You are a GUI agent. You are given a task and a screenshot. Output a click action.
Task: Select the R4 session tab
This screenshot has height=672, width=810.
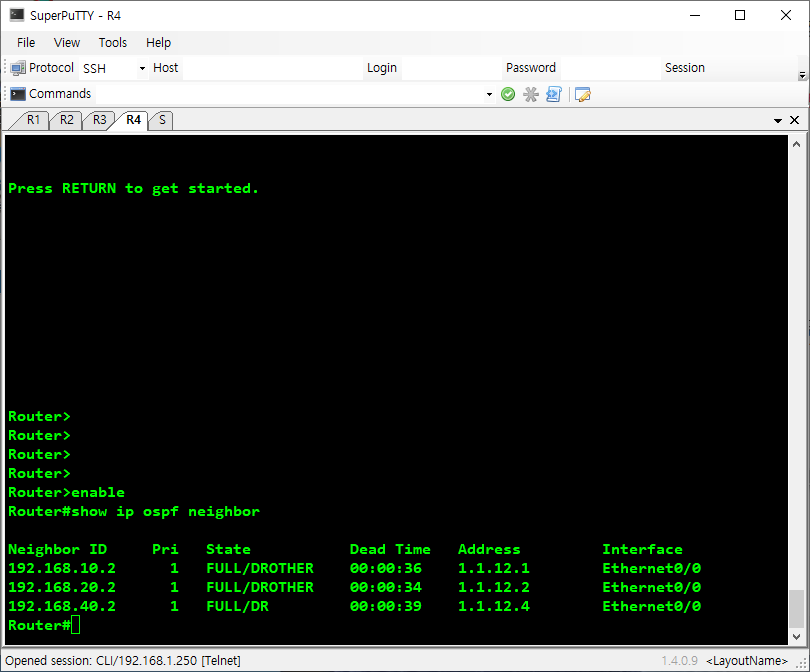[x=133, y=120]
